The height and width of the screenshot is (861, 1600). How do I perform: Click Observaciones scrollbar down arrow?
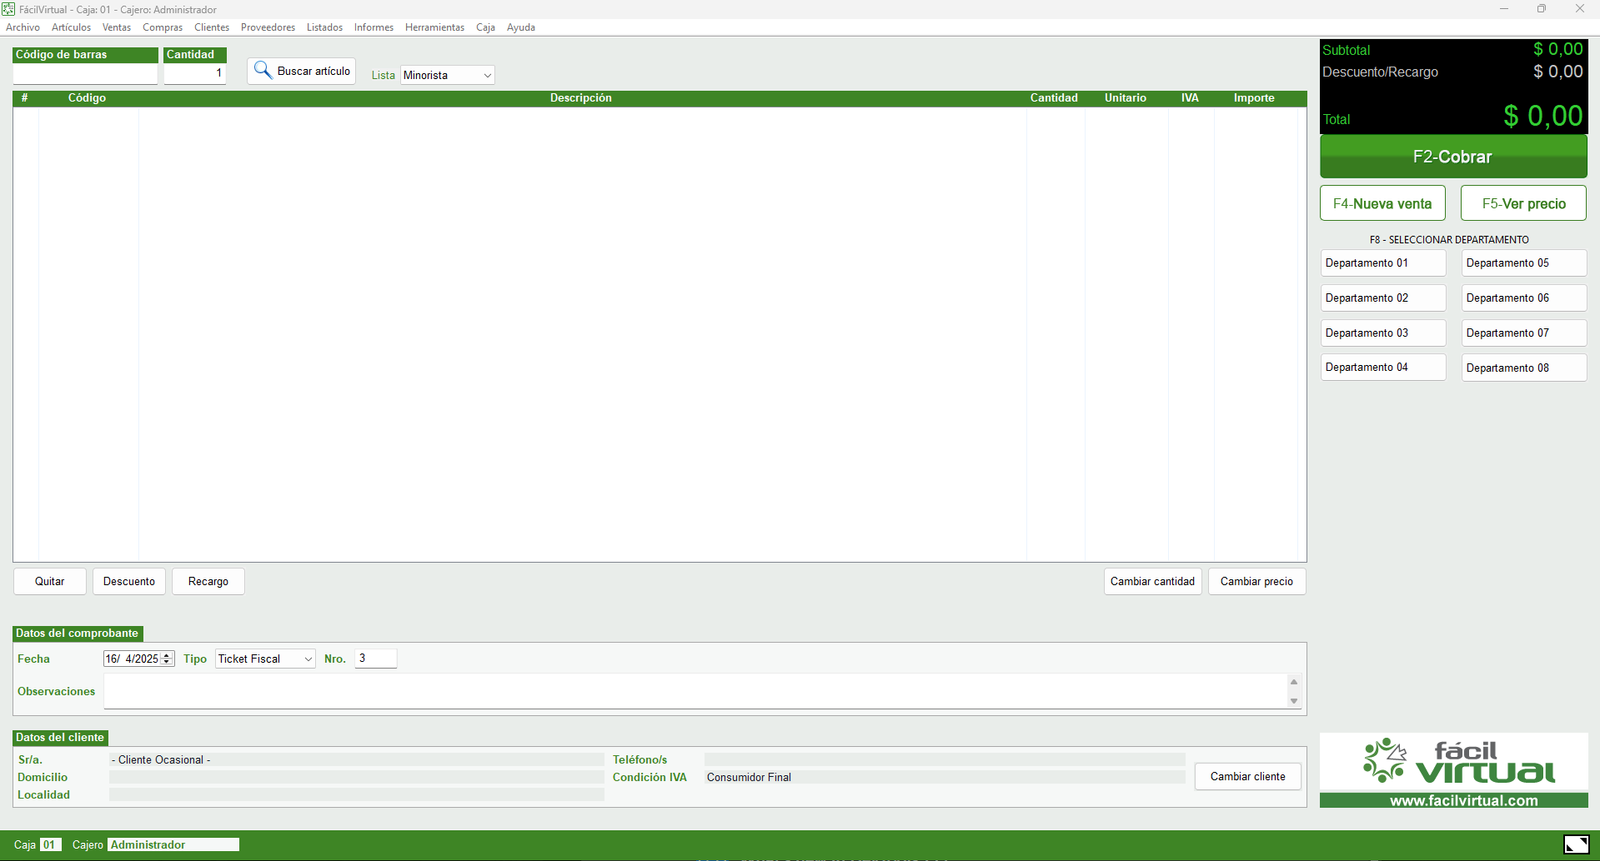pos(1294,701)
